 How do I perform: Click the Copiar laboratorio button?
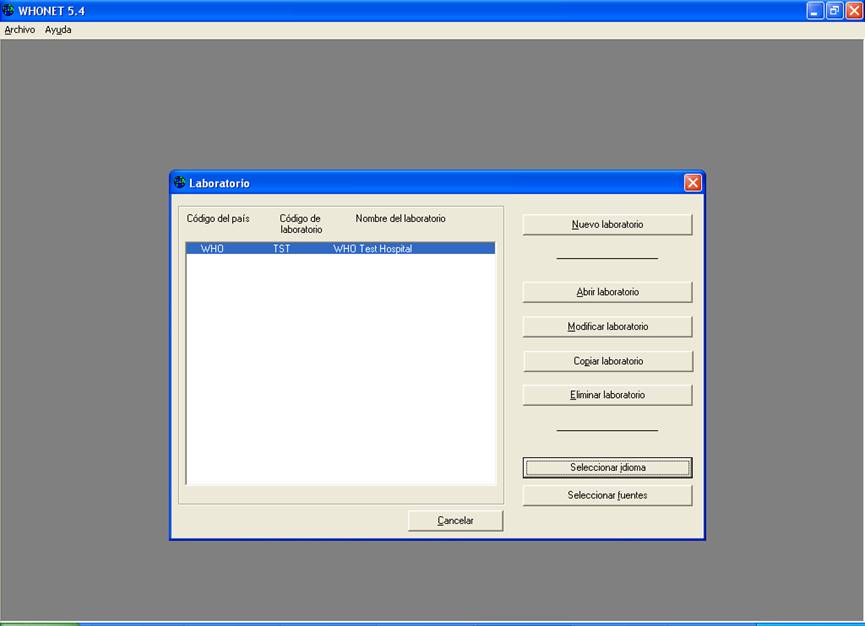point(606,360)
